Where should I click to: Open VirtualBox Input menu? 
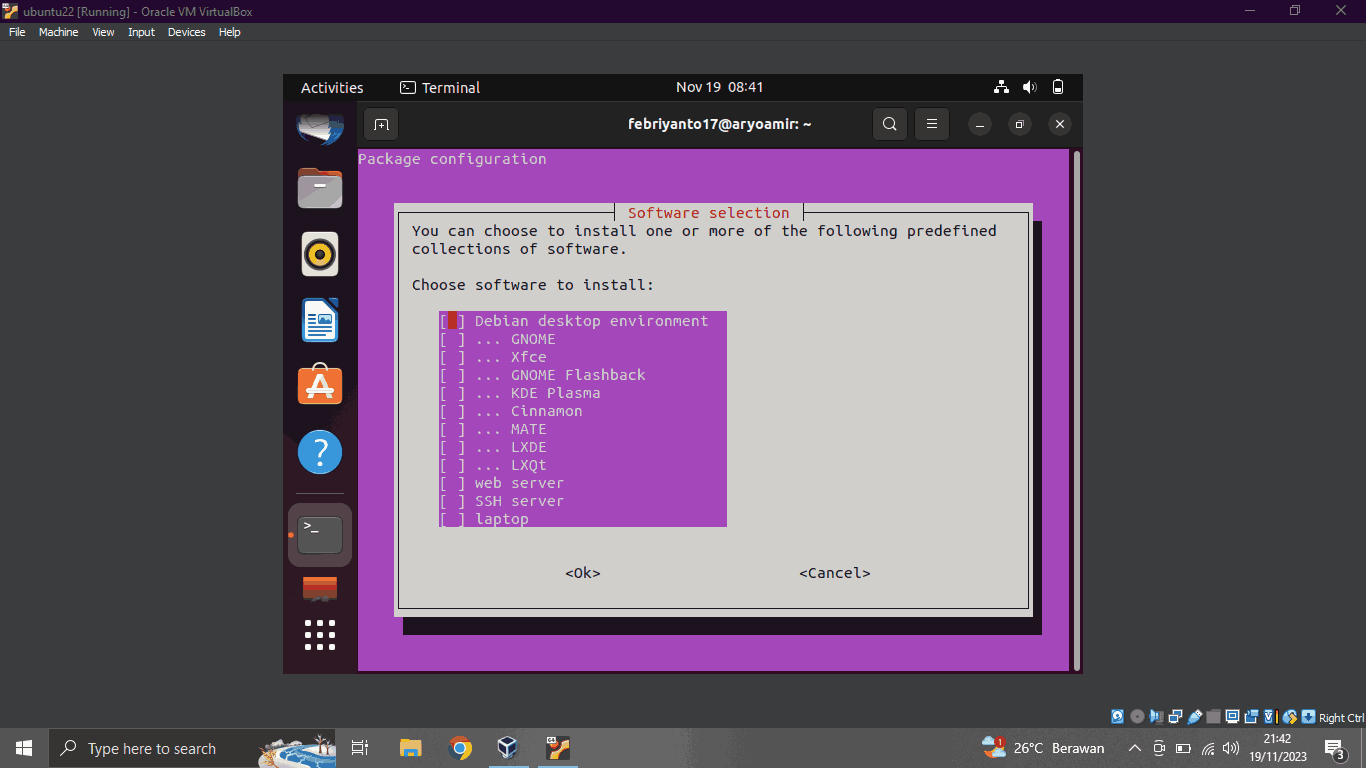pos(141,32)
